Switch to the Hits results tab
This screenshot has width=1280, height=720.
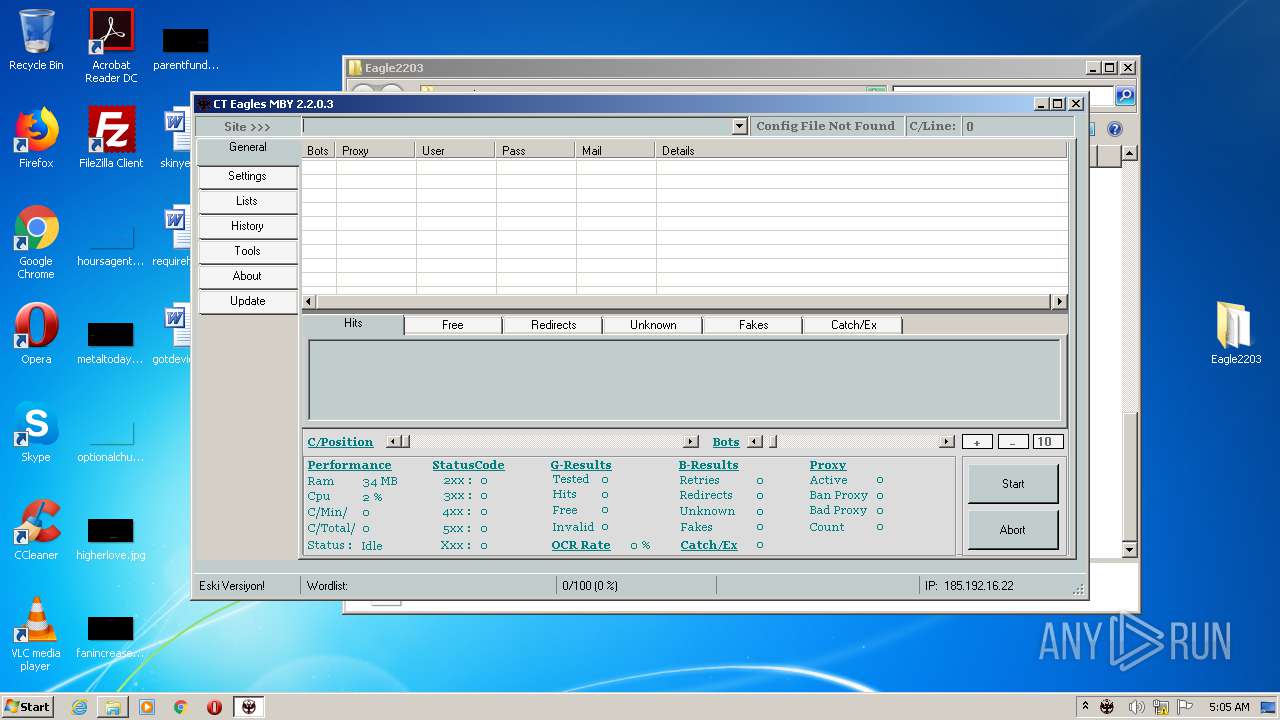(353, 324)
